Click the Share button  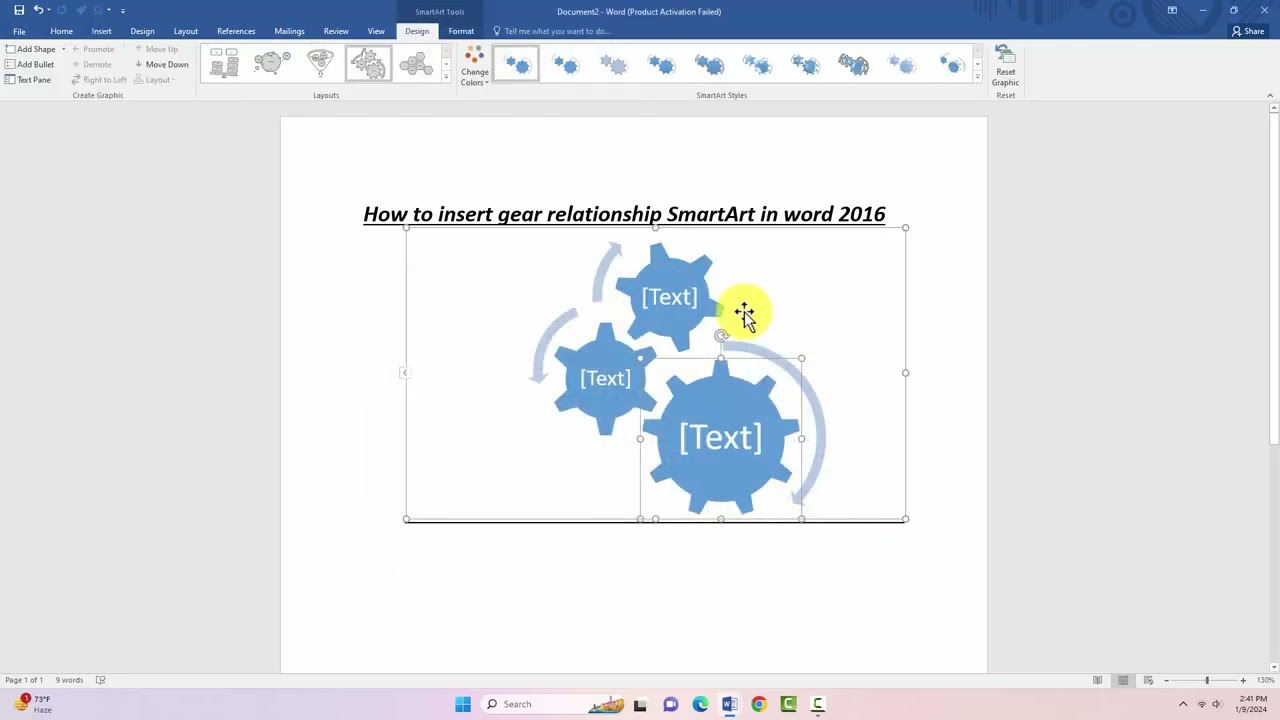[x=1248, y=31]
